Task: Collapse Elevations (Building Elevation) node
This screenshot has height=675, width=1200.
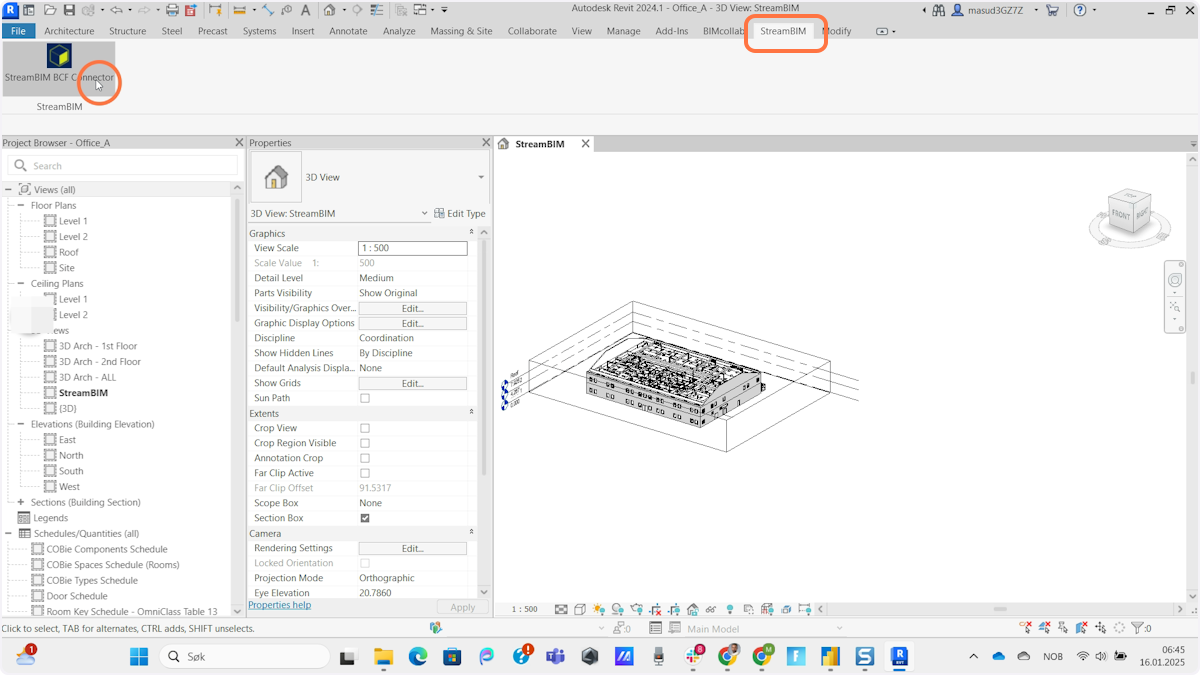Action: pos(20,424)
